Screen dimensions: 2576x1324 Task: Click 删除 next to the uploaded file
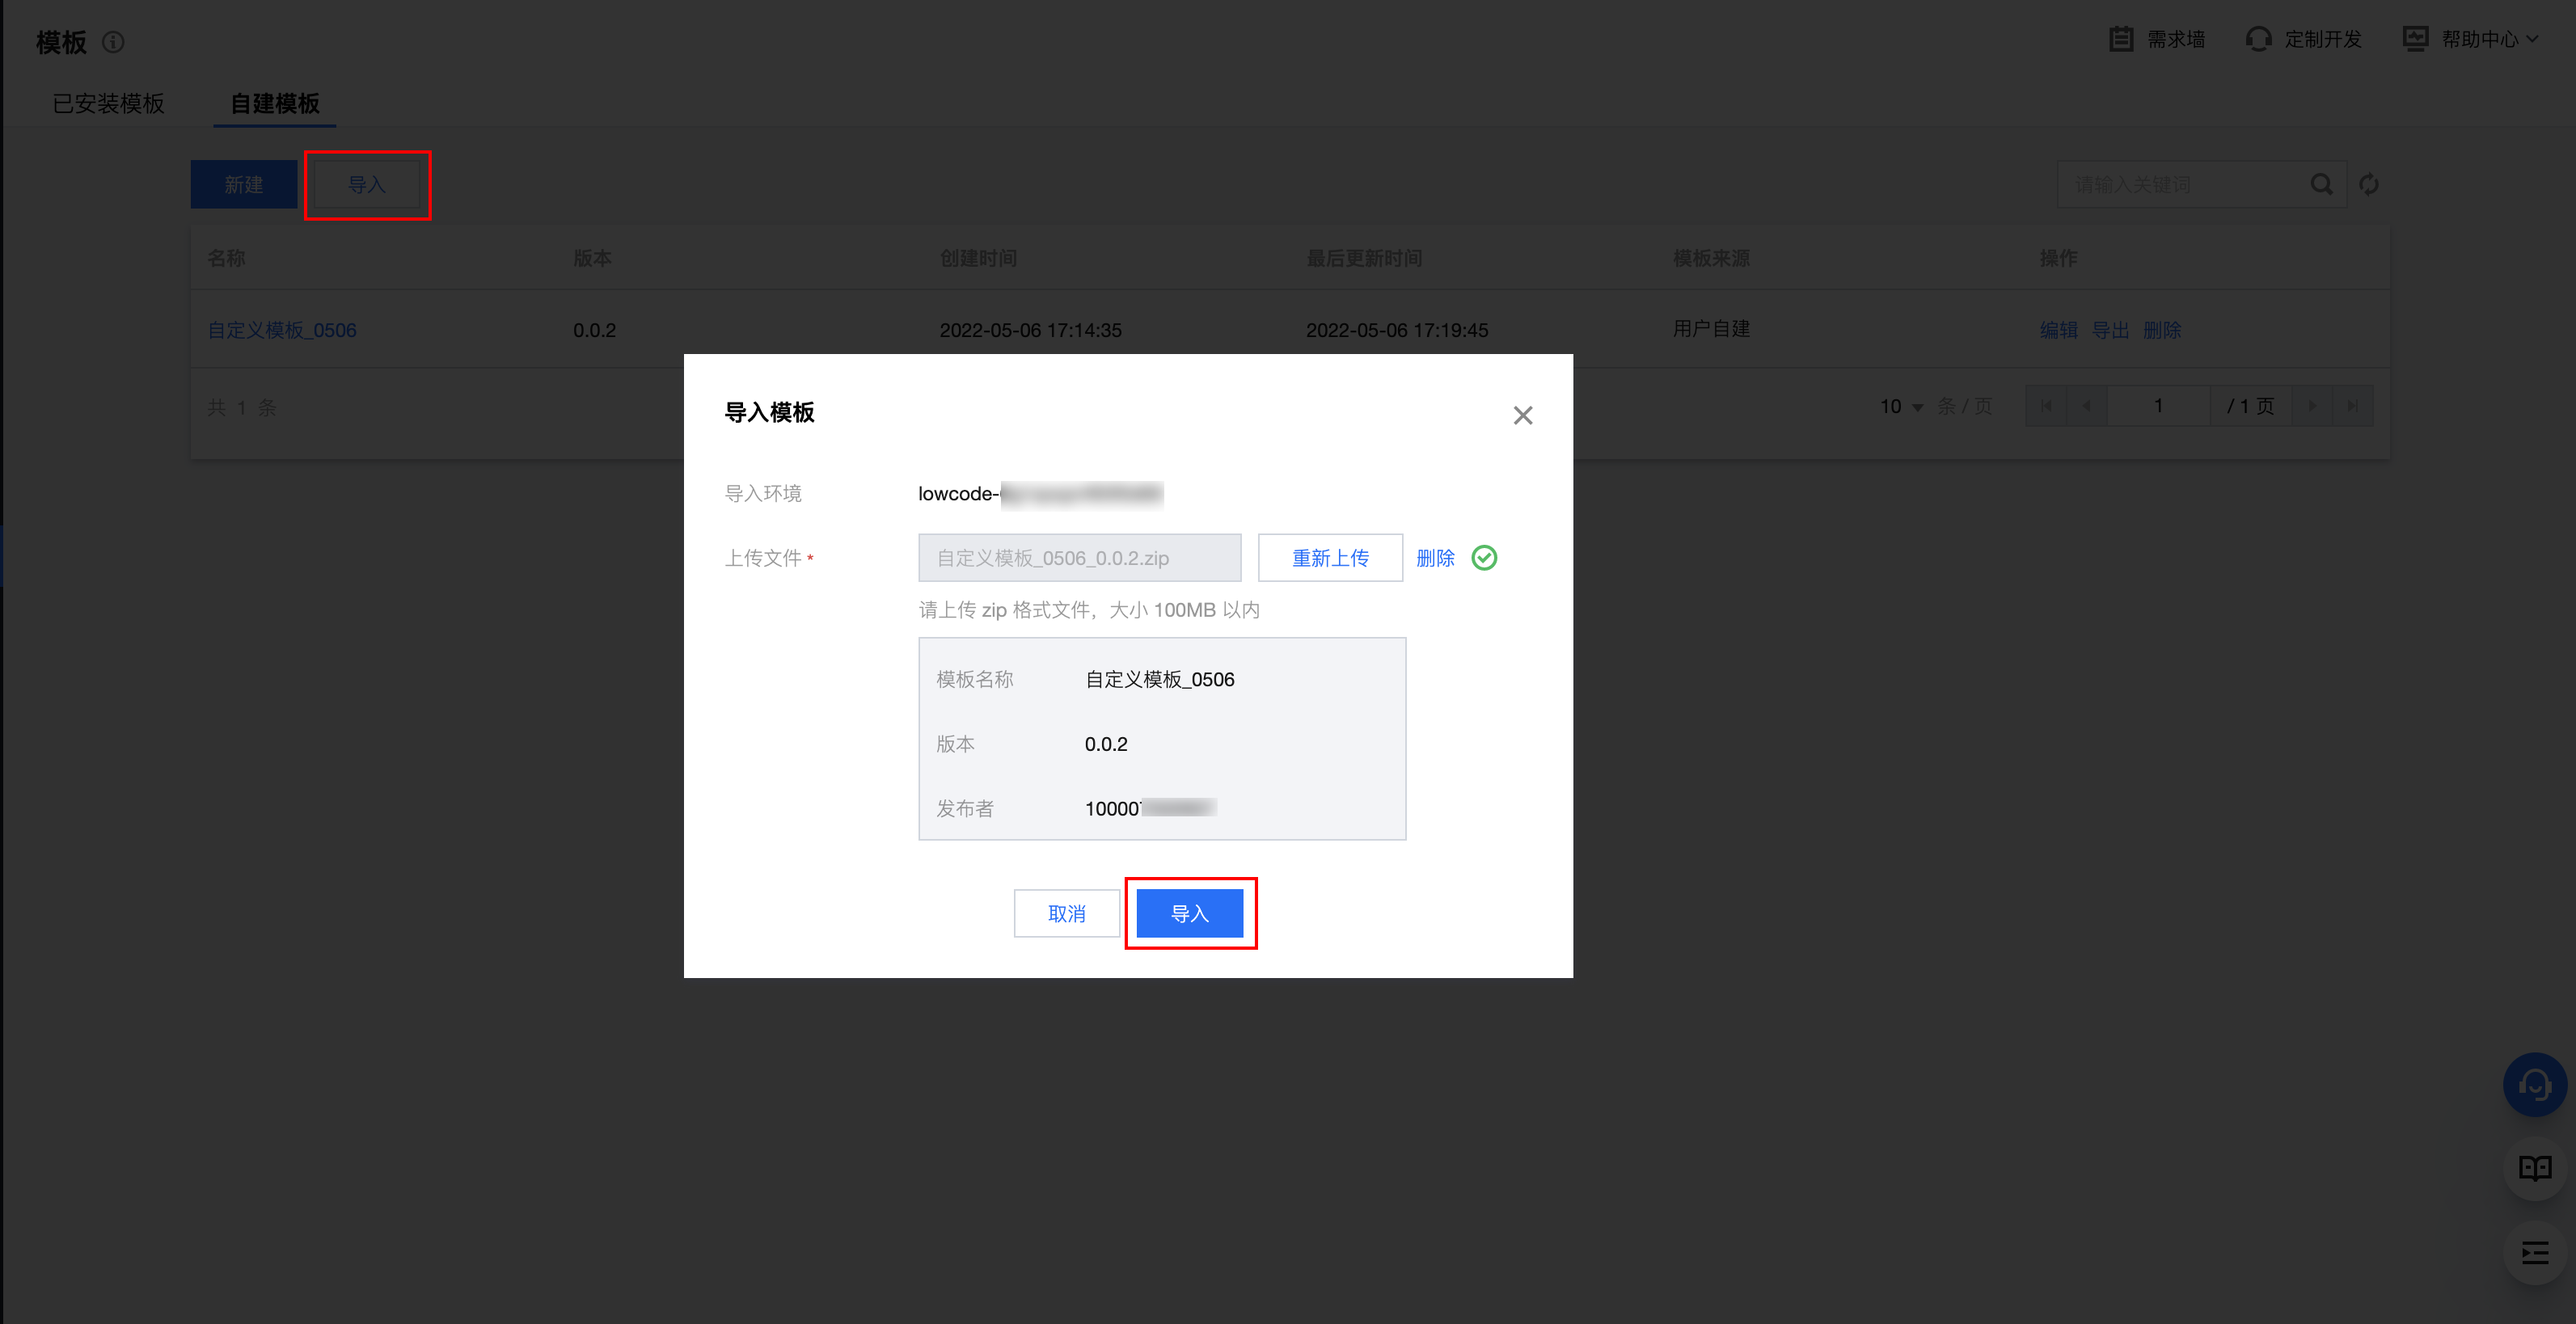click(1434, 558)
